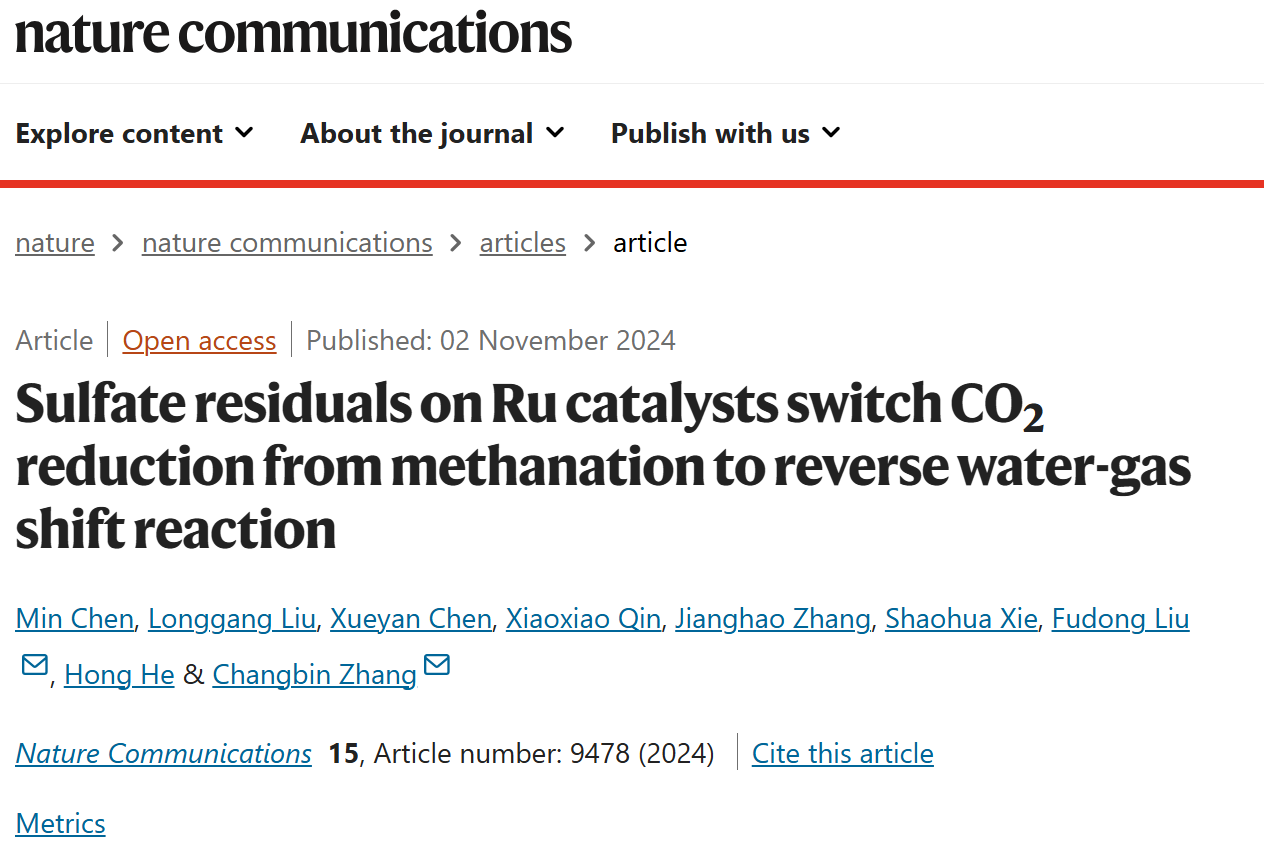This screenshot has height=855, width=1264.
Task: Click author Jianghao Zhang
Action: pos(773,619)
